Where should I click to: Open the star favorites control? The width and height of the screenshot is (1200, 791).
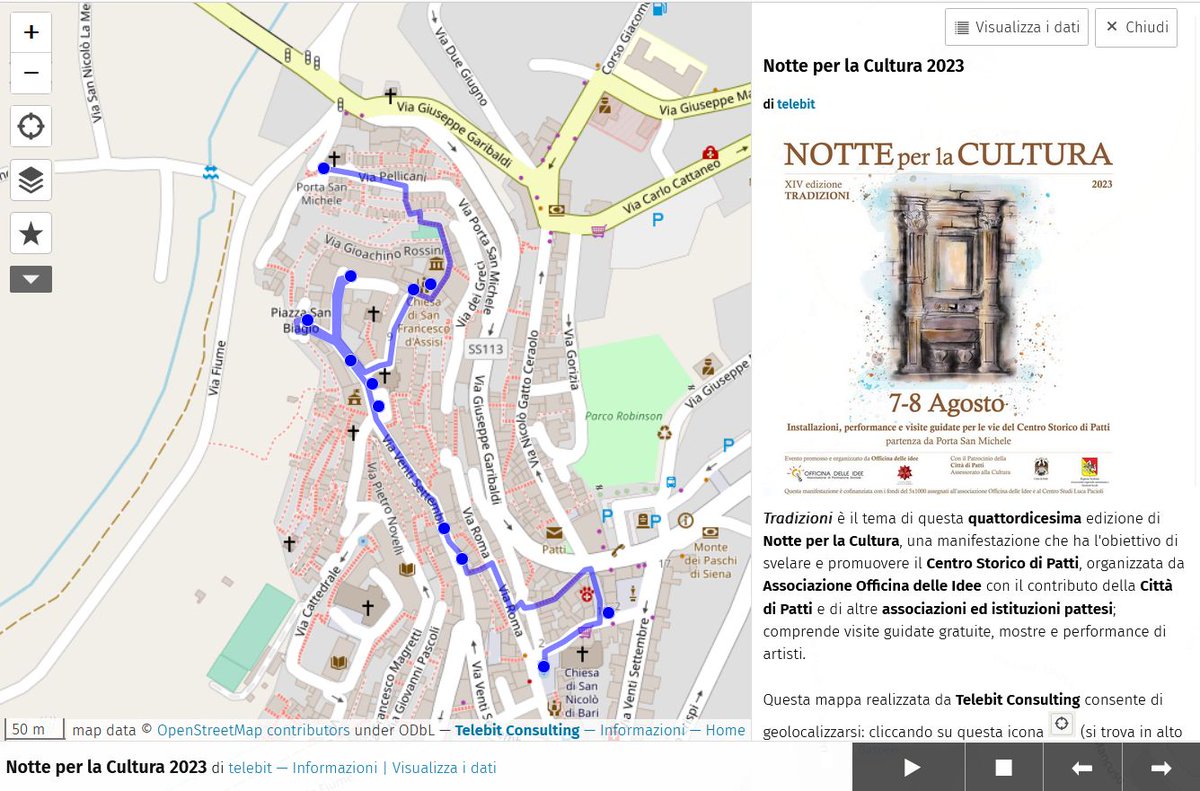tap(31, 233)
